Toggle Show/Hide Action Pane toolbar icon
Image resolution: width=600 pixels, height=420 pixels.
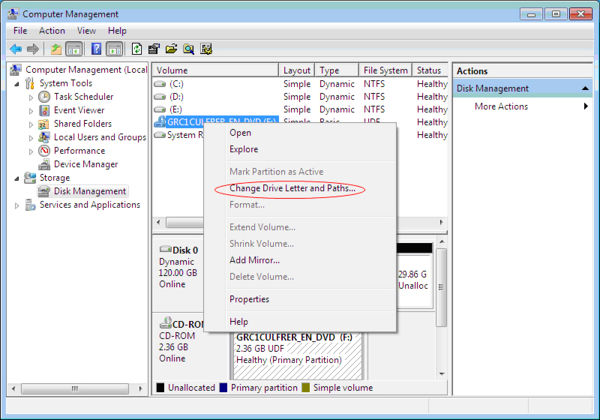tap(114, 49)
